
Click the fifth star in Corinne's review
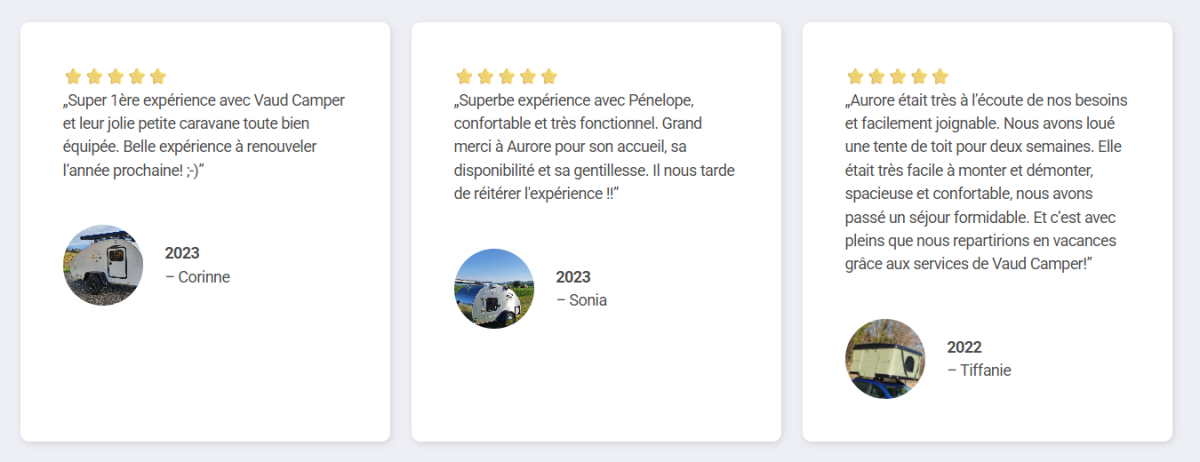pyautogui.click(x=158, y=76)
